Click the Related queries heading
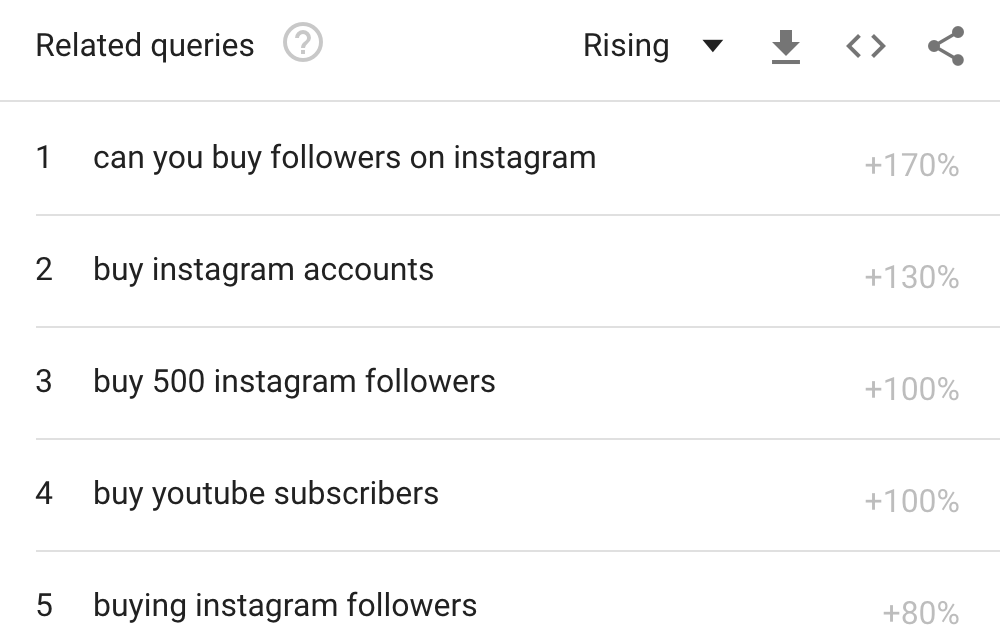Image resolution: width=1000 pixels, height=630 pixels. point(145,46)
